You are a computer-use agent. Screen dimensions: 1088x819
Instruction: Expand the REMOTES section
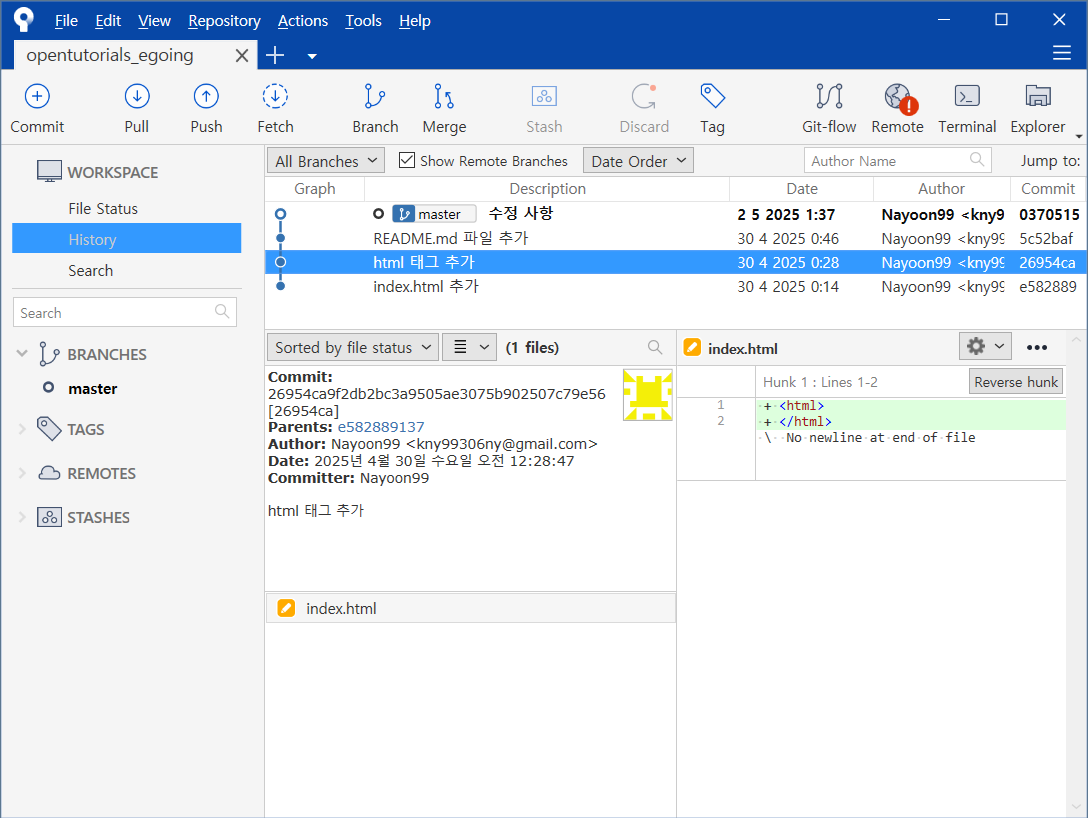pyautogui.click(x=22, y=473)
